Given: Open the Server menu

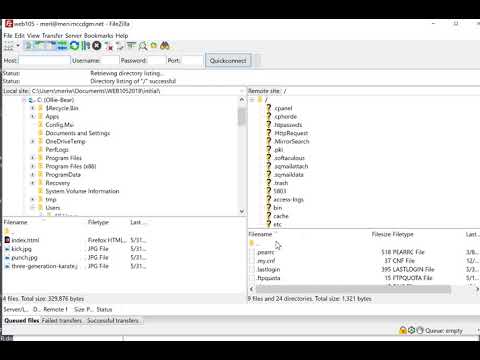Looking at the screenshot, I should tap(73, 35).
